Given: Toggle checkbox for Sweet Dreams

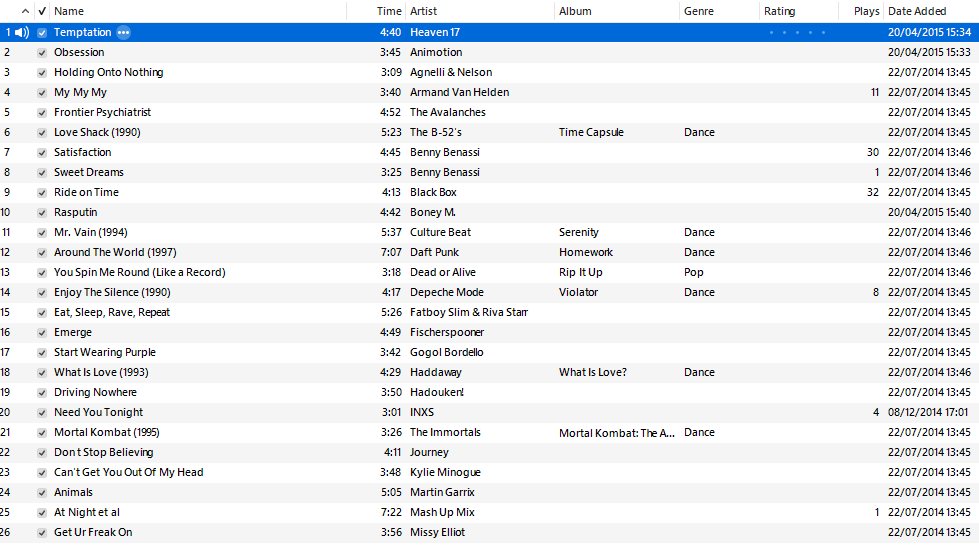Looking at the screenshot, I should [42, 173].
